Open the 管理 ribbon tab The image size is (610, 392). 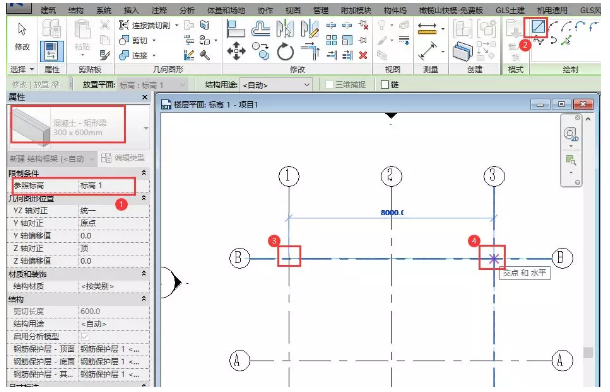point(321,10)
